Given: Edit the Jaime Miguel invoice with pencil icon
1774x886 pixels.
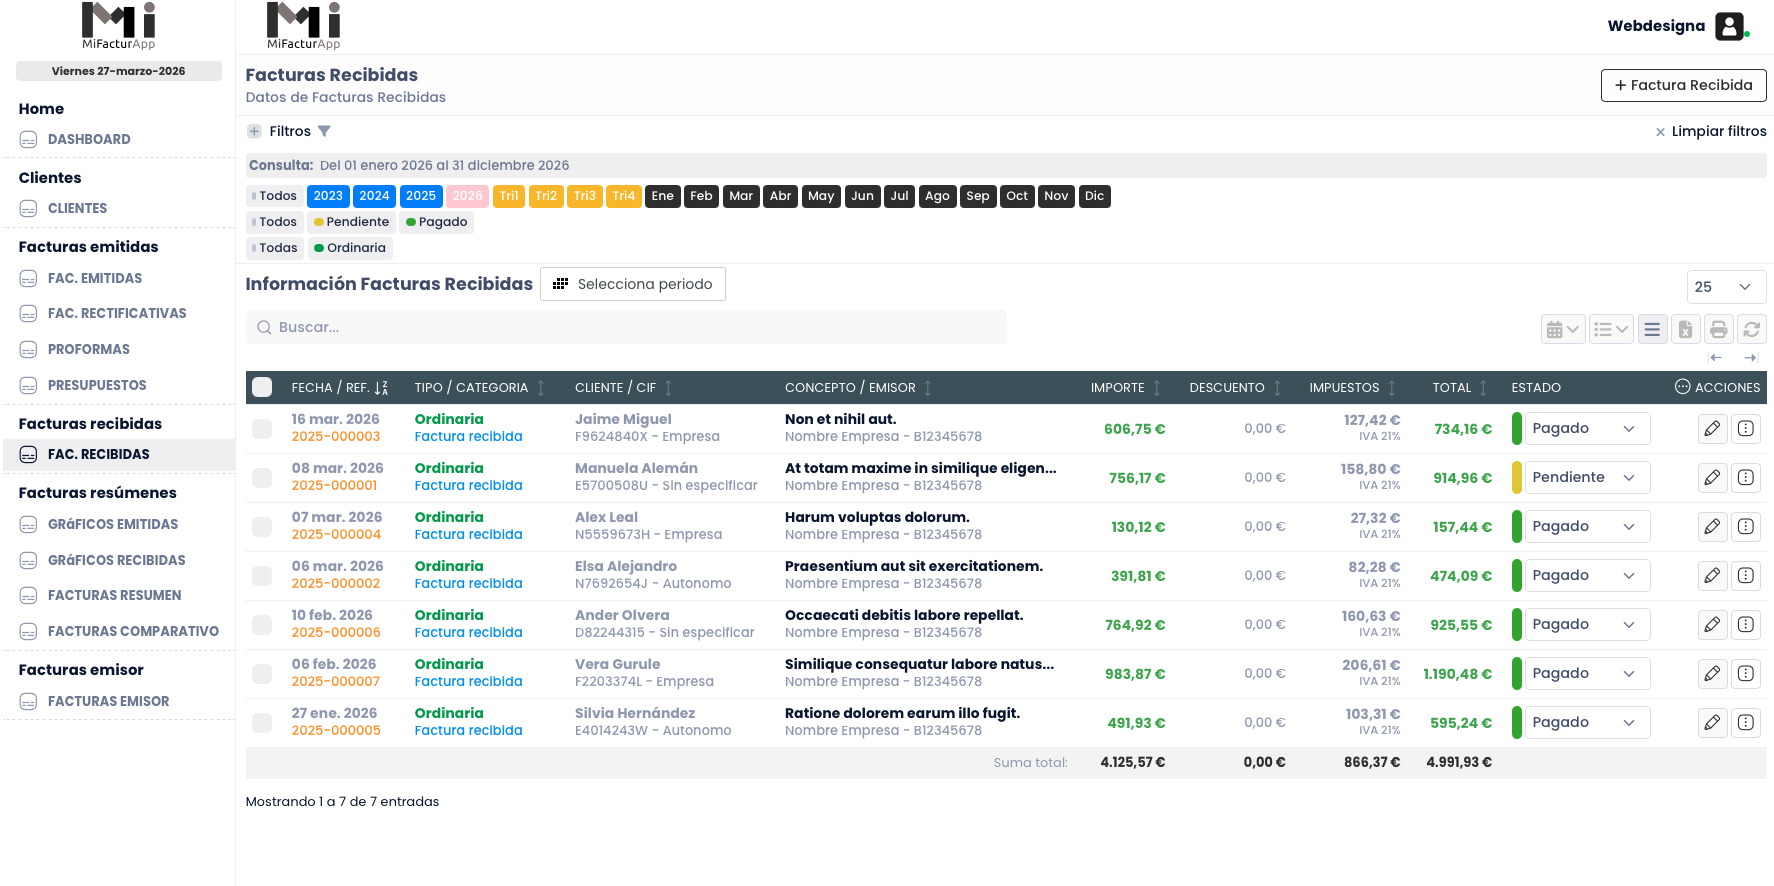Looking at the screenshot, I should coord(1712,429).
